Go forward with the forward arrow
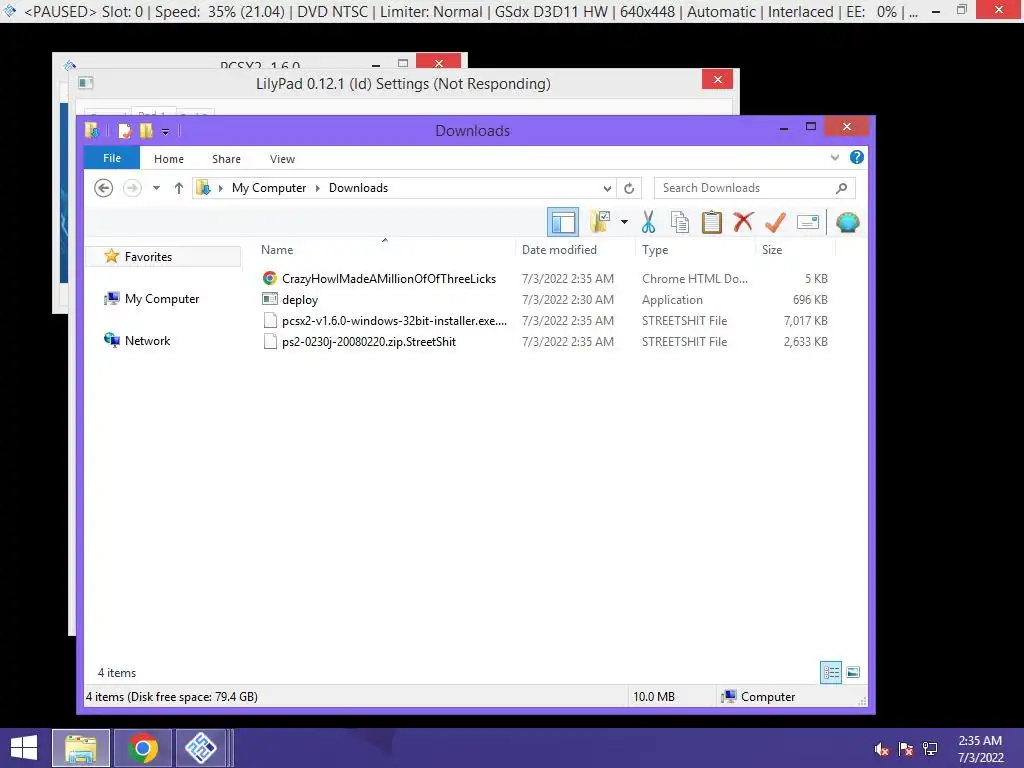 (x=133, y=188)
